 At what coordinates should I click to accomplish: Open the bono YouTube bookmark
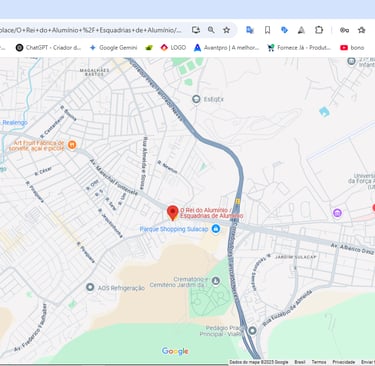coord(352,48)
